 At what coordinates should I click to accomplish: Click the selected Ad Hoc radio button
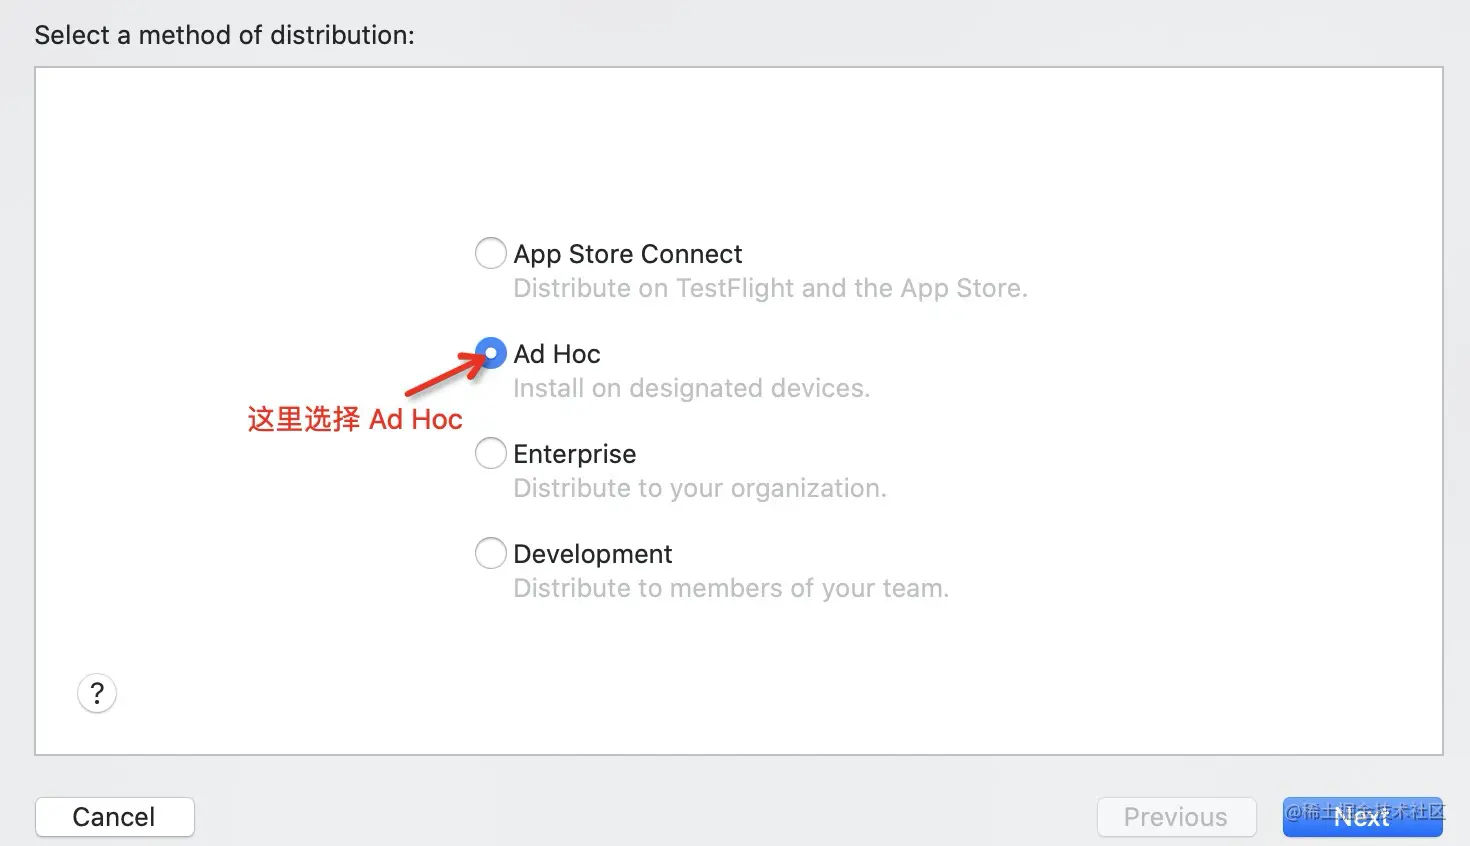490,353
